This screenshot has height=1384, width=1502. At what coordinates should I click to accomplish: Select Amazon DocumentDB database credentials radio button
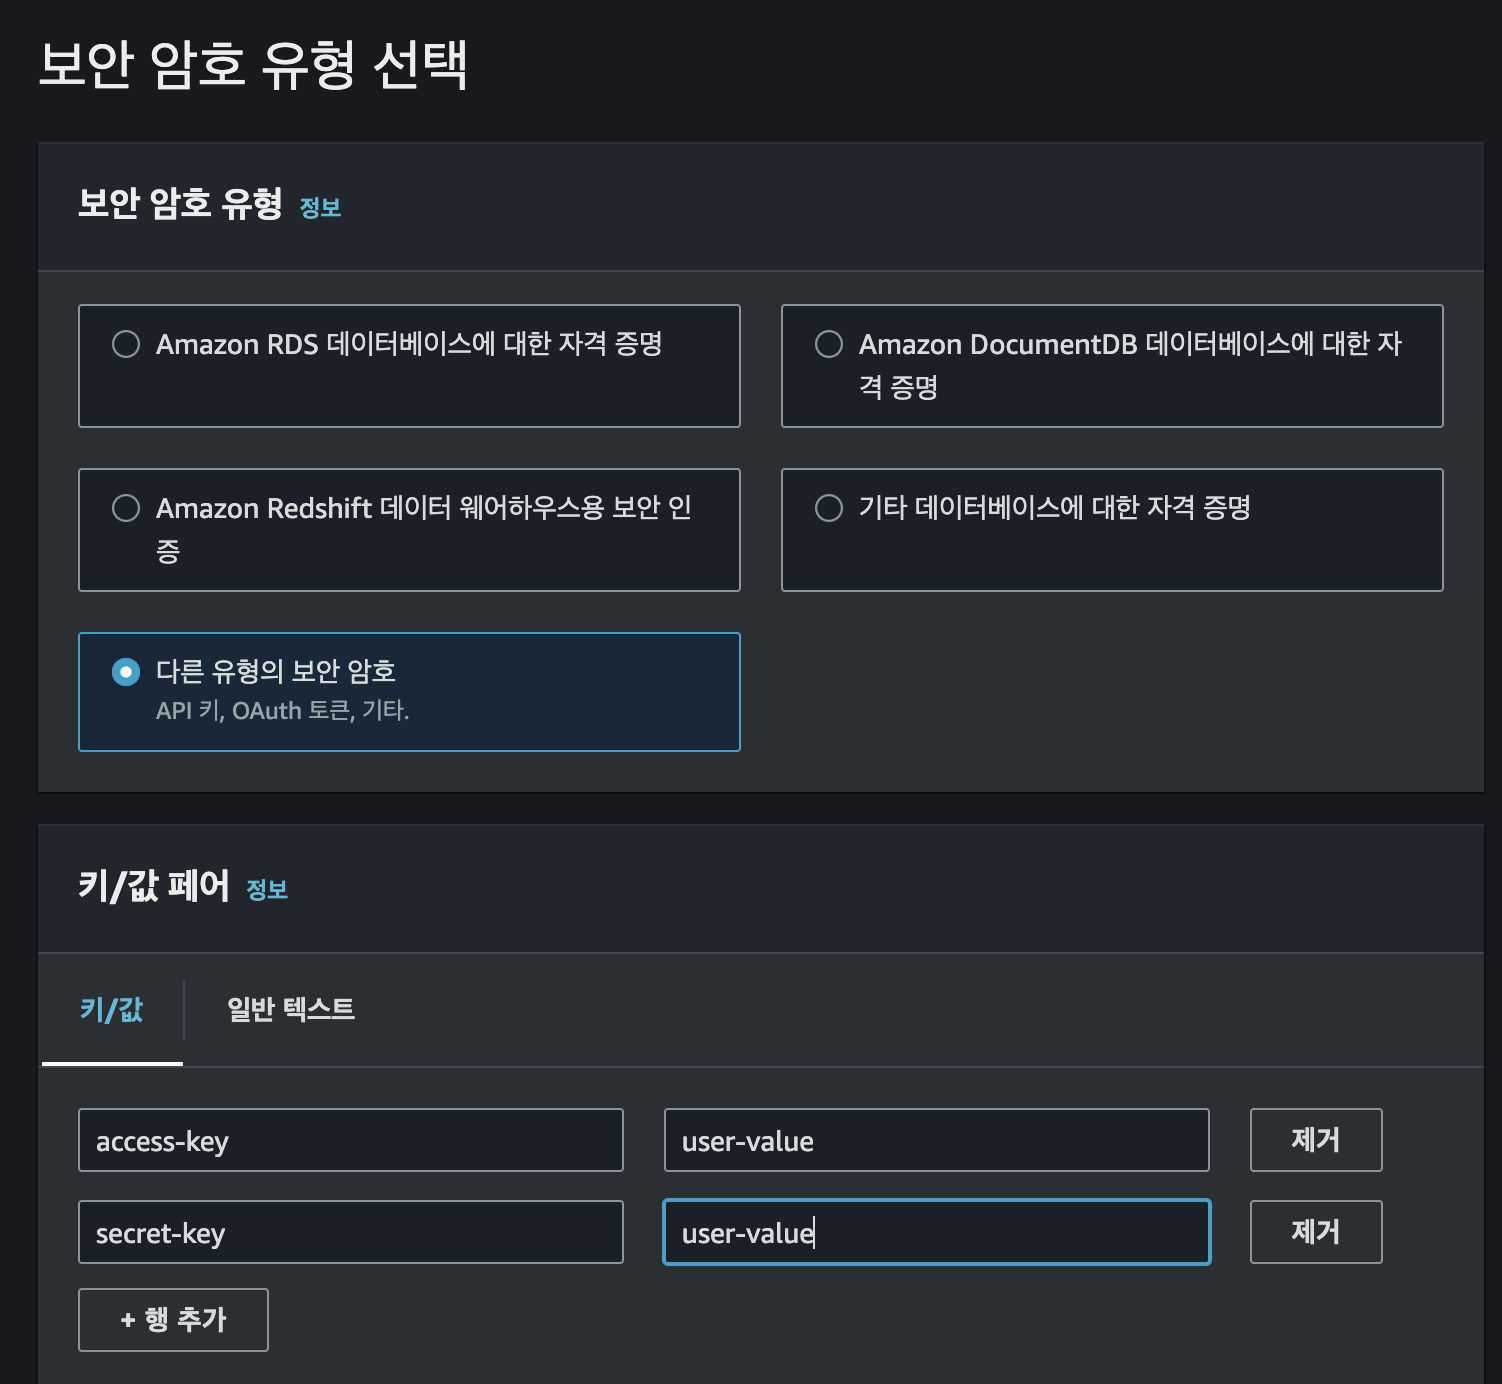coord(829,344)
